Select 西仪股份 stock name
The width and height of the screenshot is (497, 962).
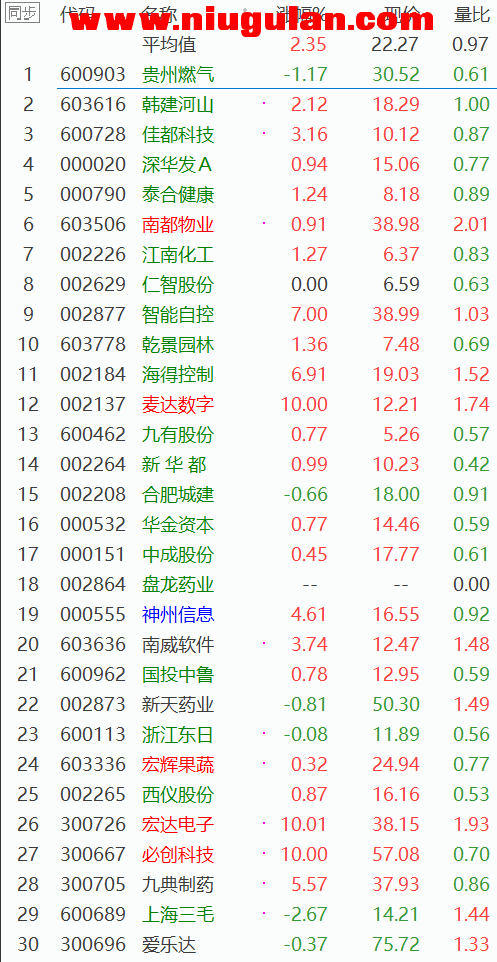point(178,795)
